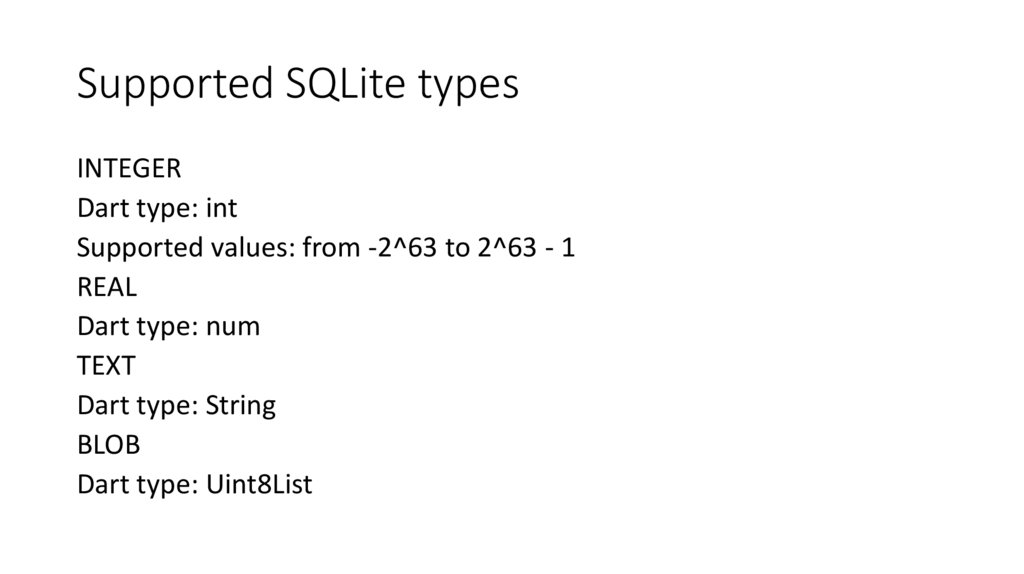Select the BLOB heading line

pos(108,446)
